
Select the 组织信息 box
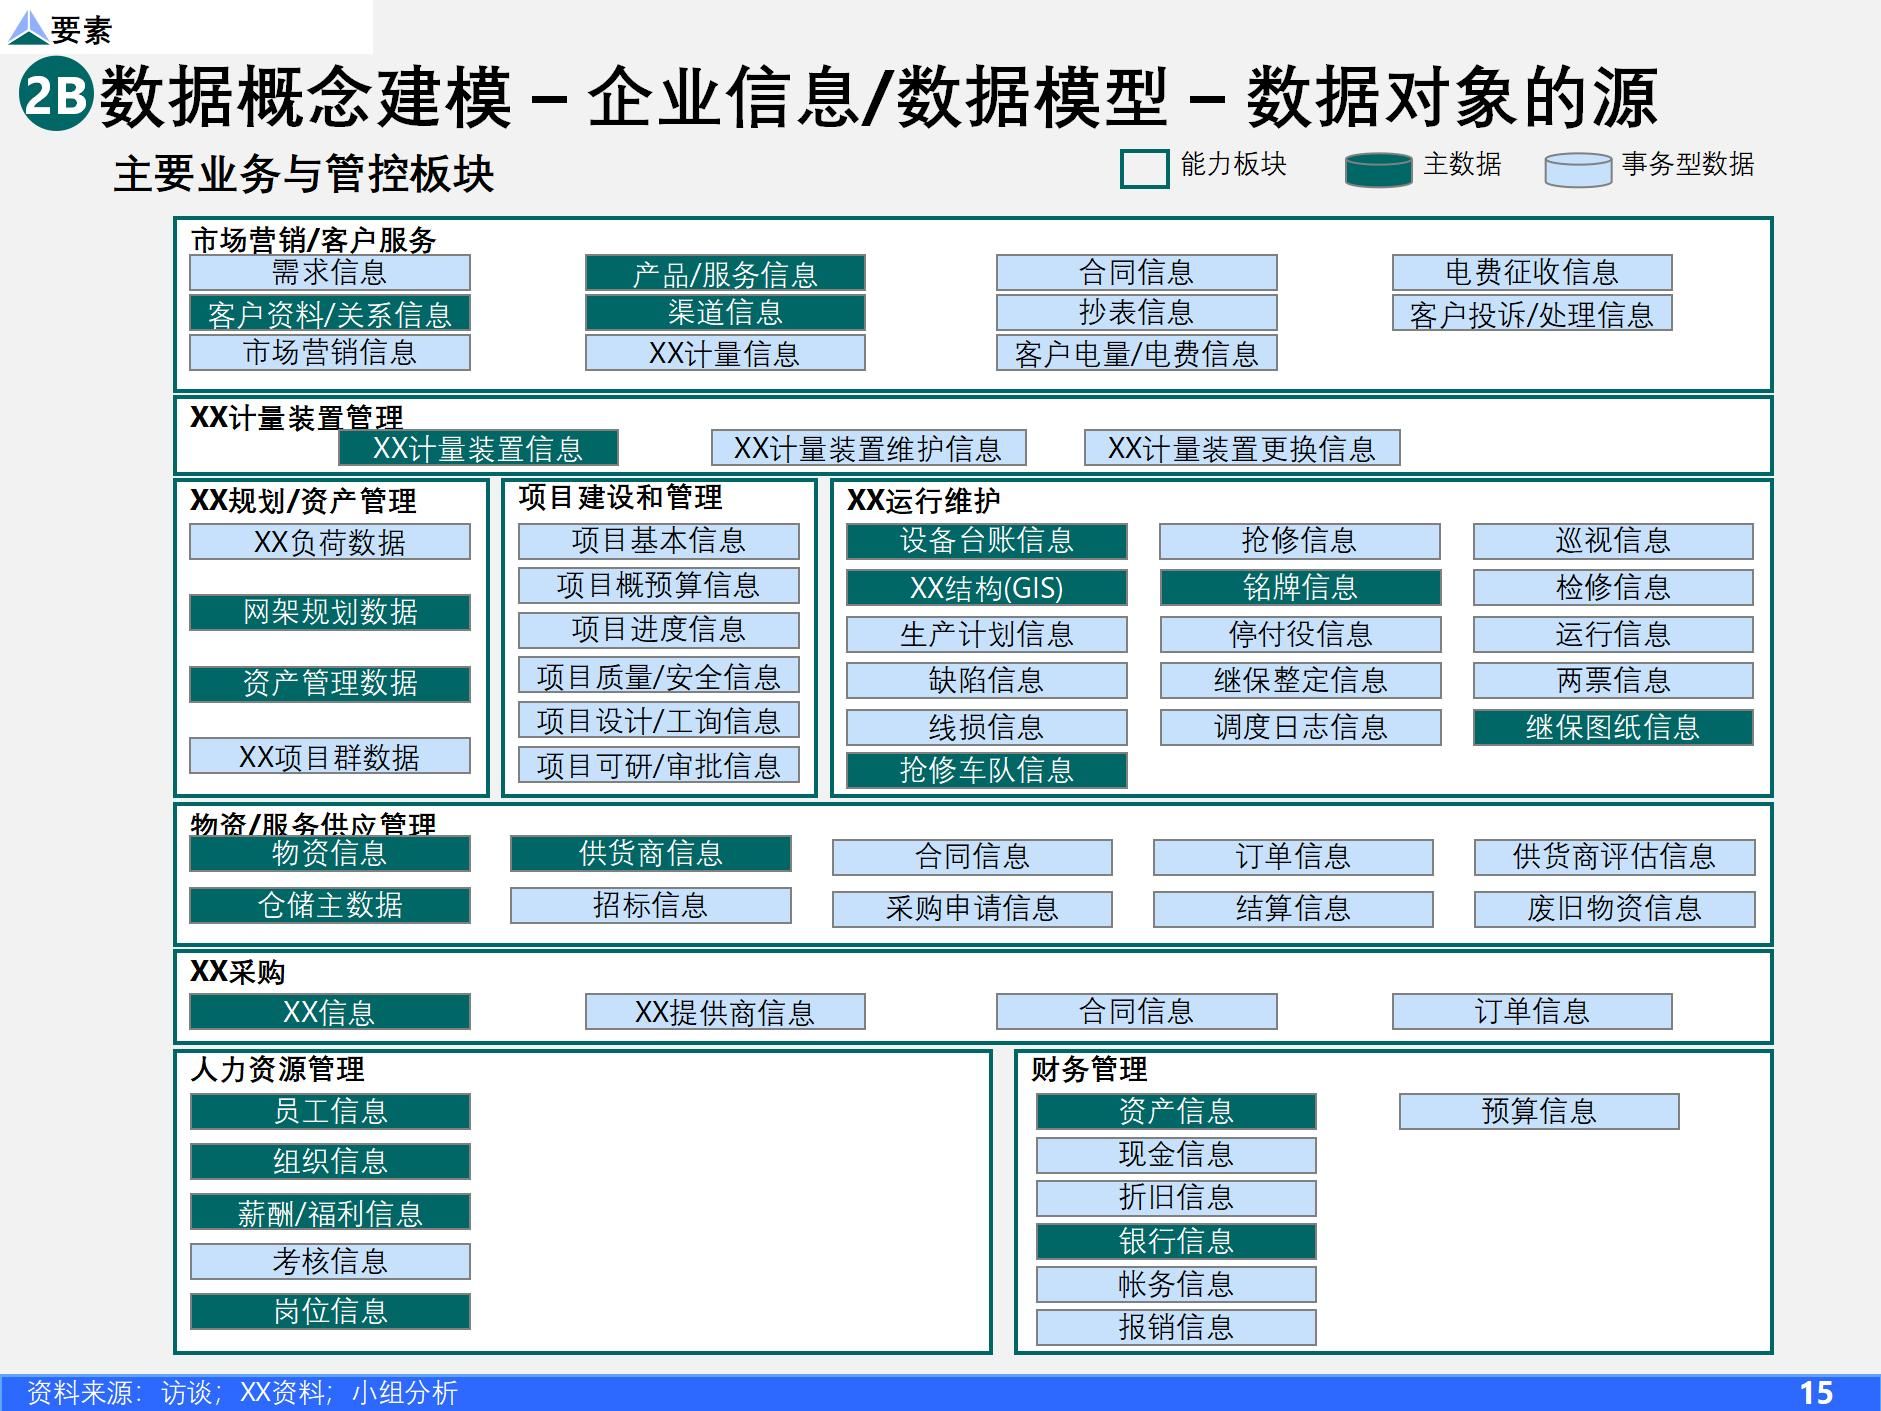330,1161
